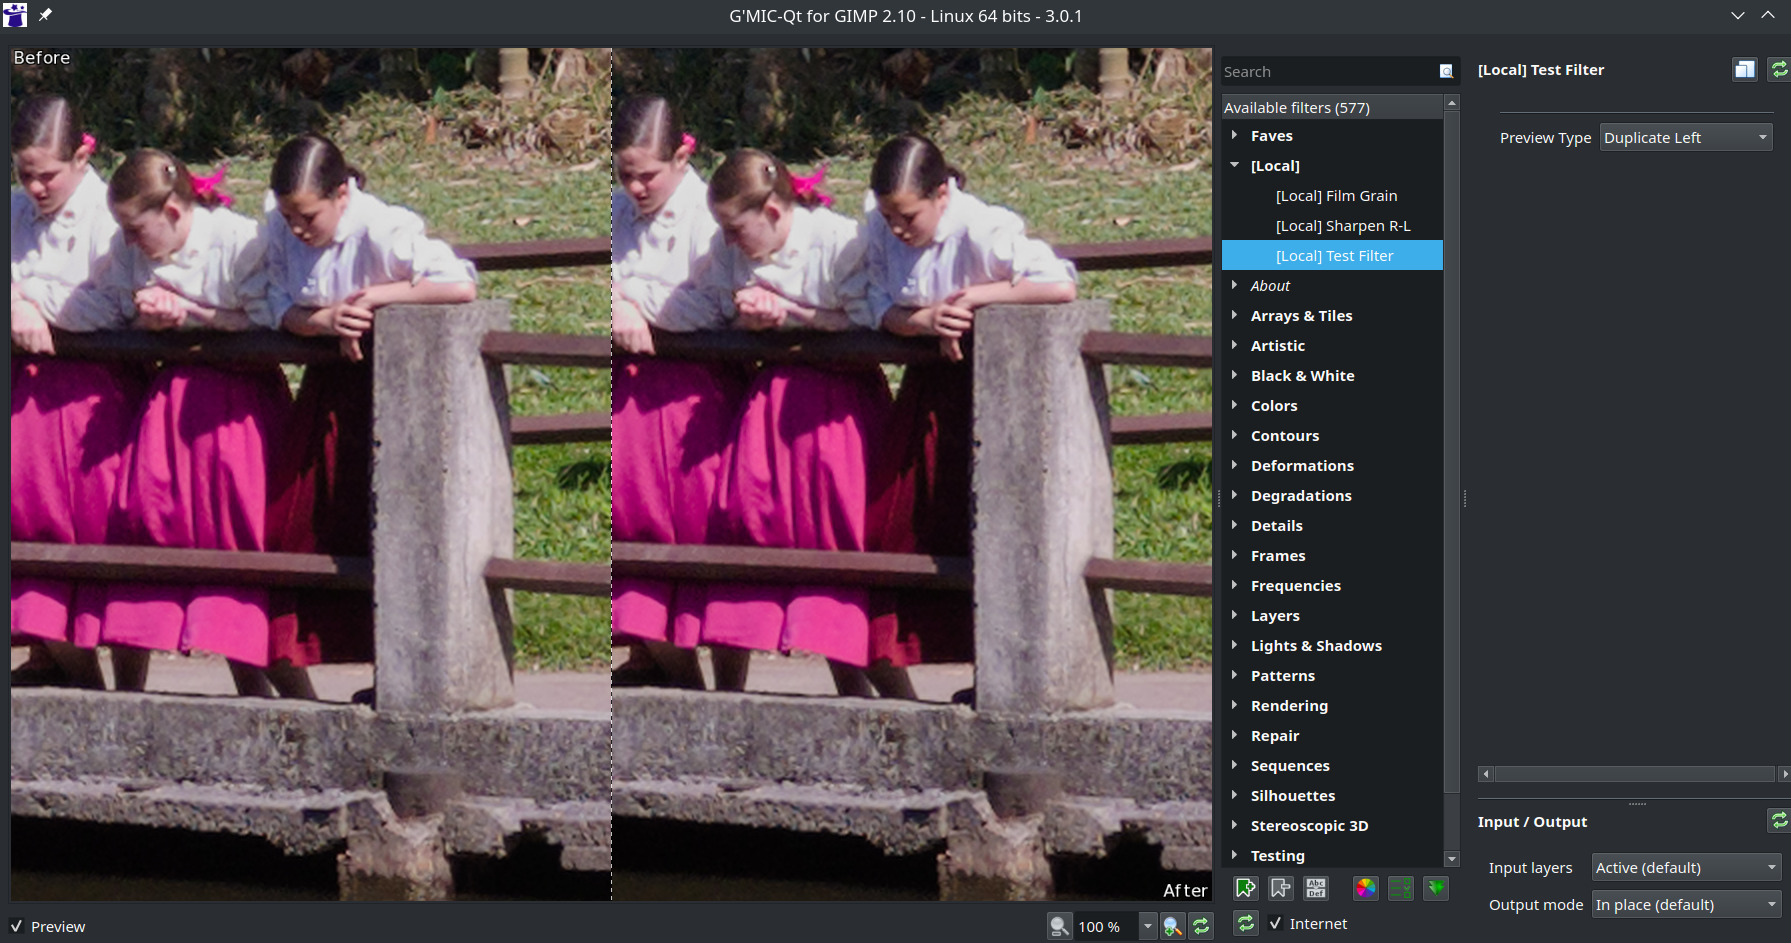Open the color wheel settings icon
Viewport: 1791px width, 943px height.
tap(1365, 888)
